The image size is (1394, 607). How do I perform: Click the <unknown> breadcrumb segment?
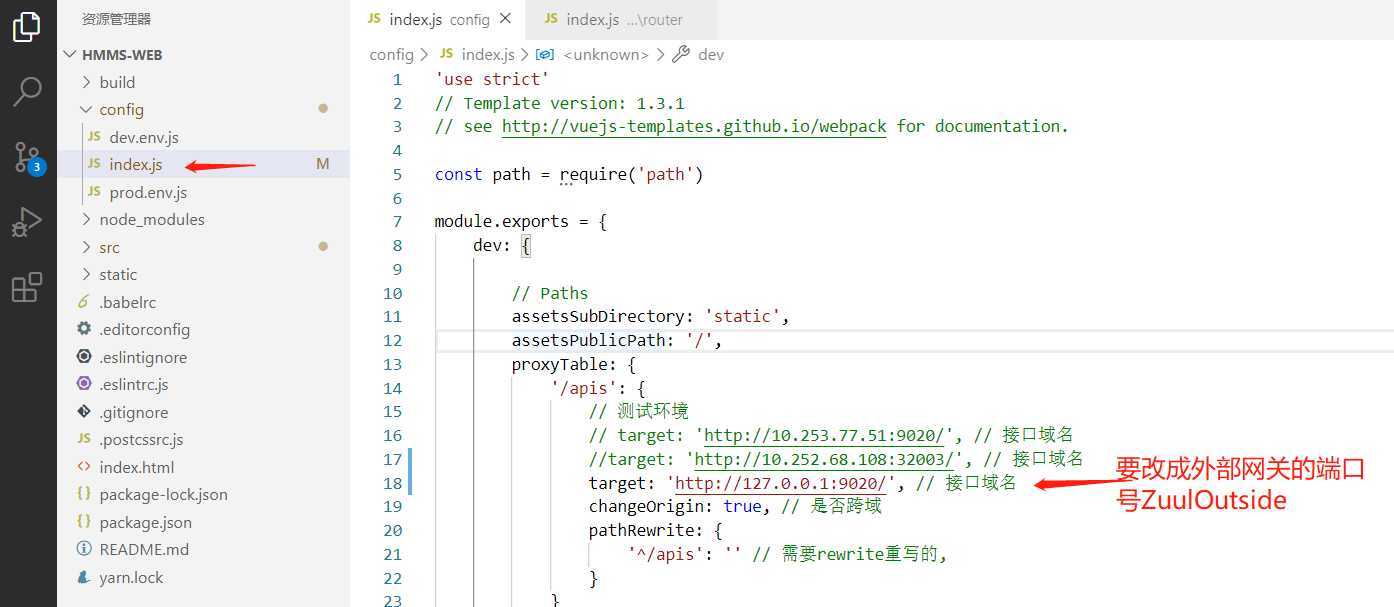point(594,54)
